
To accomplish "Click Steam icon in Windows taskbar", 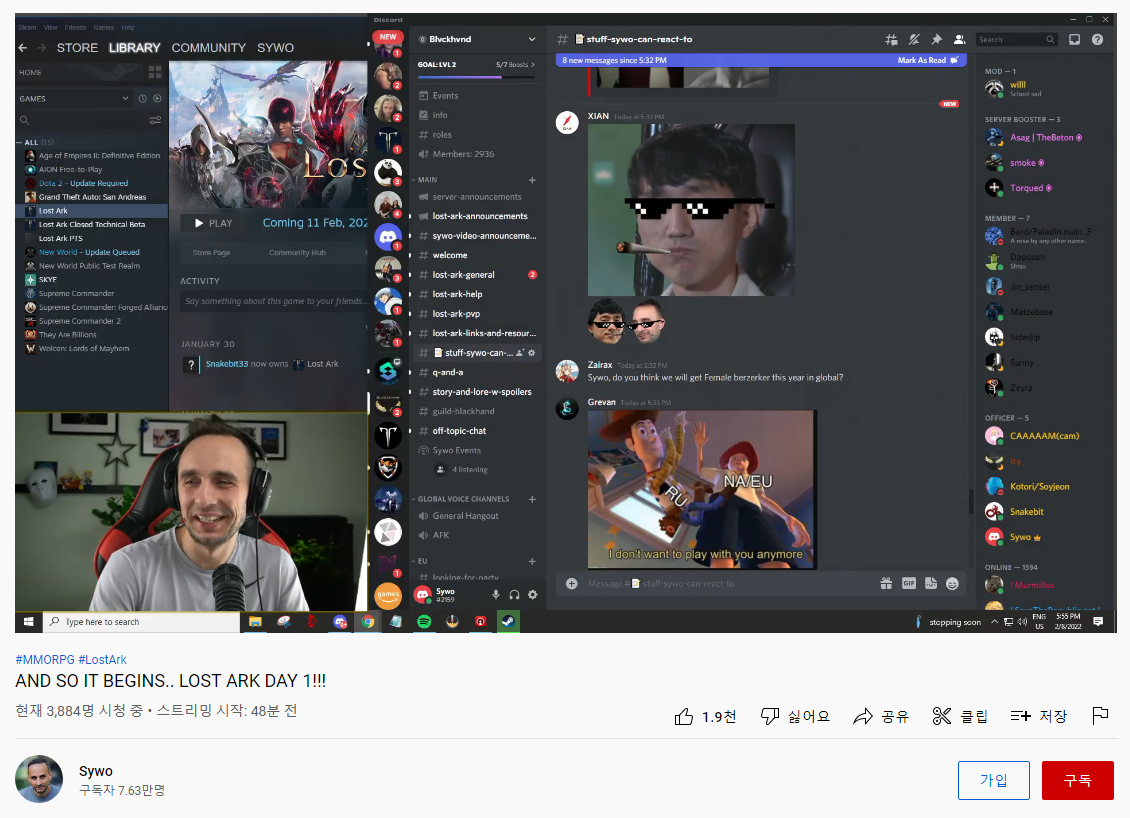I will pos(508,621).
